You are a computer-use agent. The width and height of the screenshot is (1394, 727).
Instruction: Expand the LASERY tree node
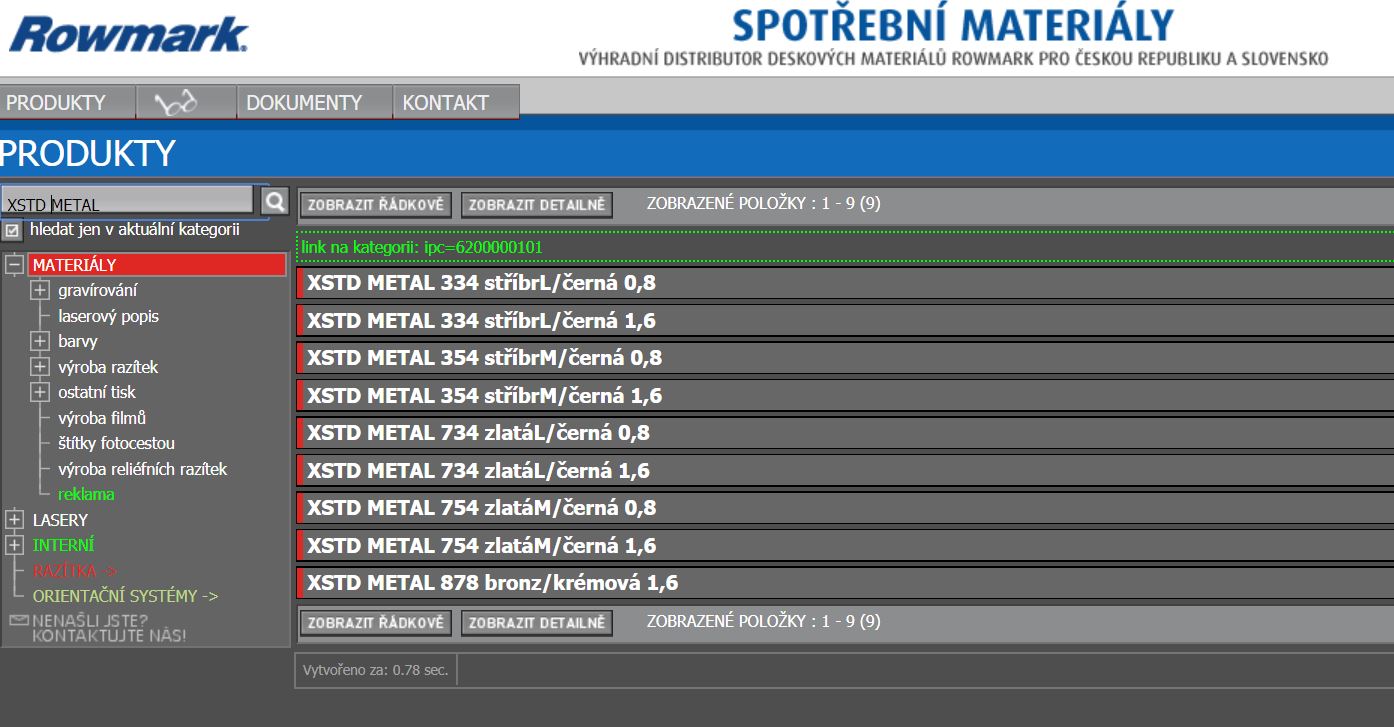coord(14,520)
